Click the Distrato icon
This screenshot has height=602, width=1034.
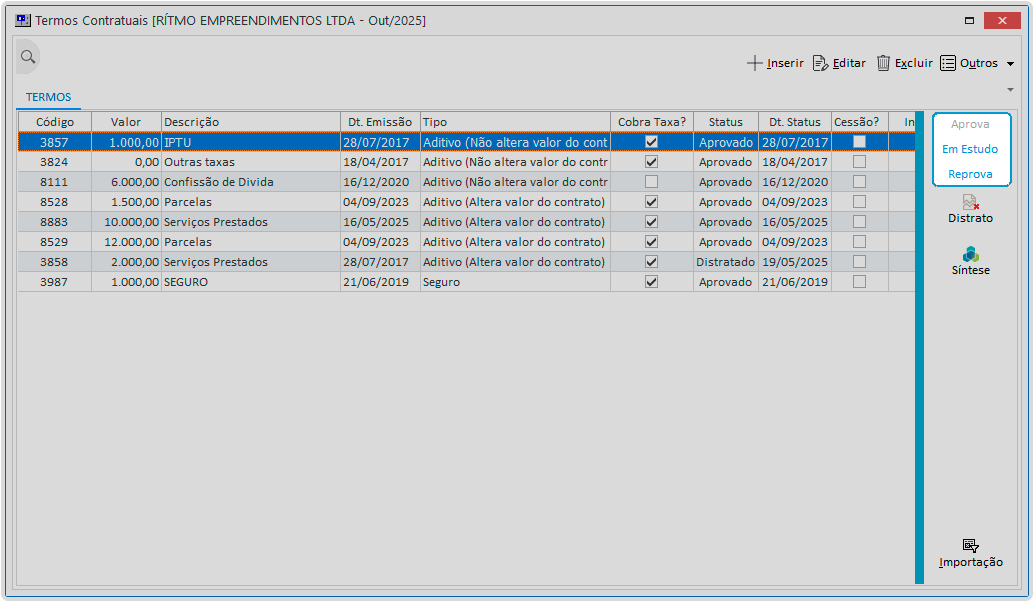click(970, 202)
